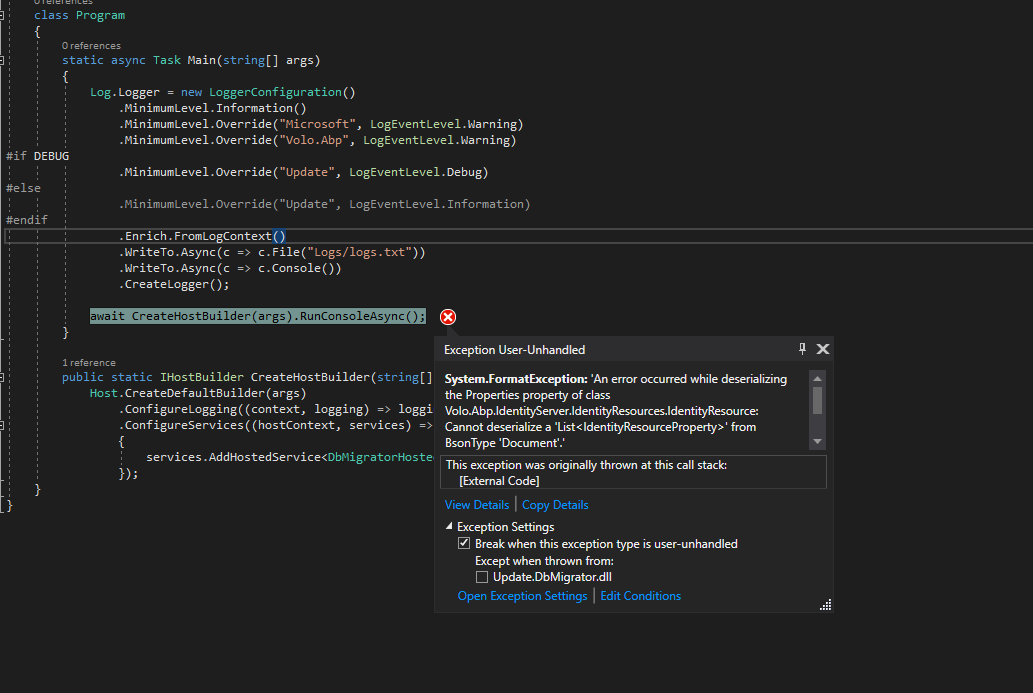This screenshot has height=693, width=1033.
Task: Check the Update.DbMigrator.dll exception checkbox
Action: coord(482,577)
